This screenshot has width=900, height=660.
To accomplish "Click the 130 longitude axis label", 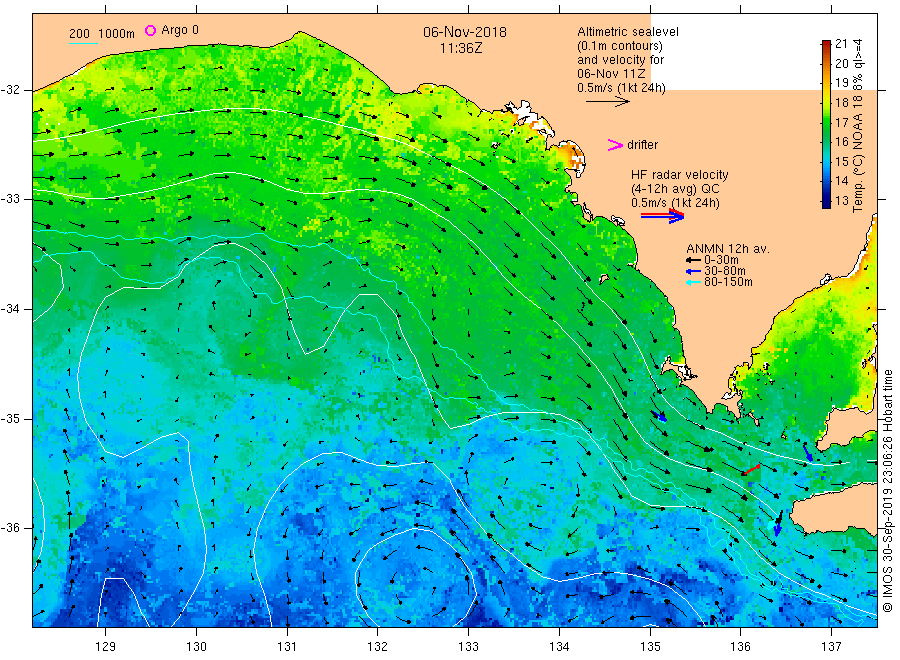I will tap(196, 647).
